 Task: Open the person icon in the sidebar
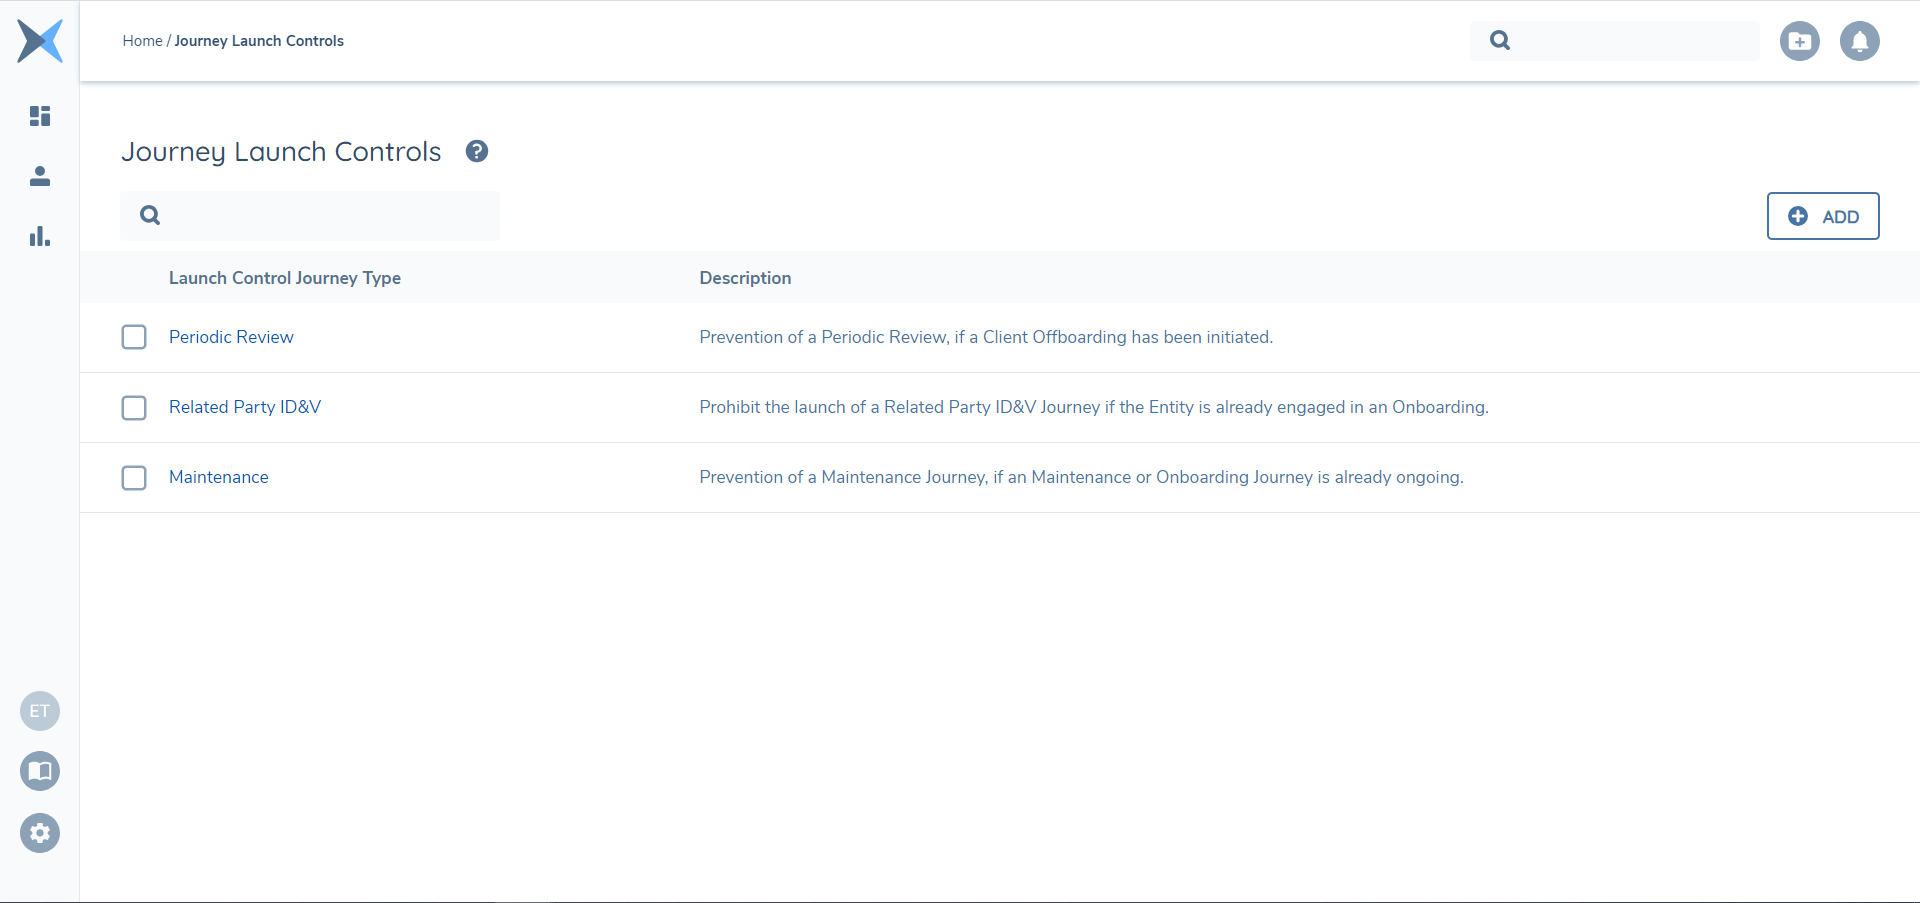[x=40, y=176]
